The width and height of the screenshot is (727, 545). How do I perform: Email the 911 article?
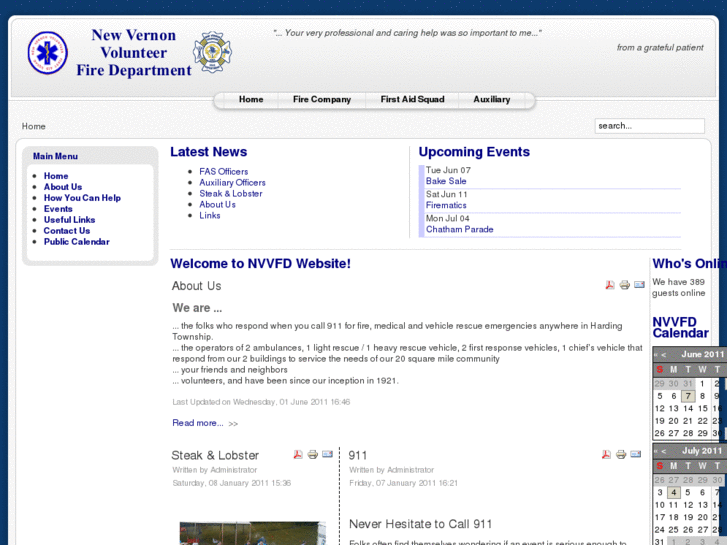point(636,455)
